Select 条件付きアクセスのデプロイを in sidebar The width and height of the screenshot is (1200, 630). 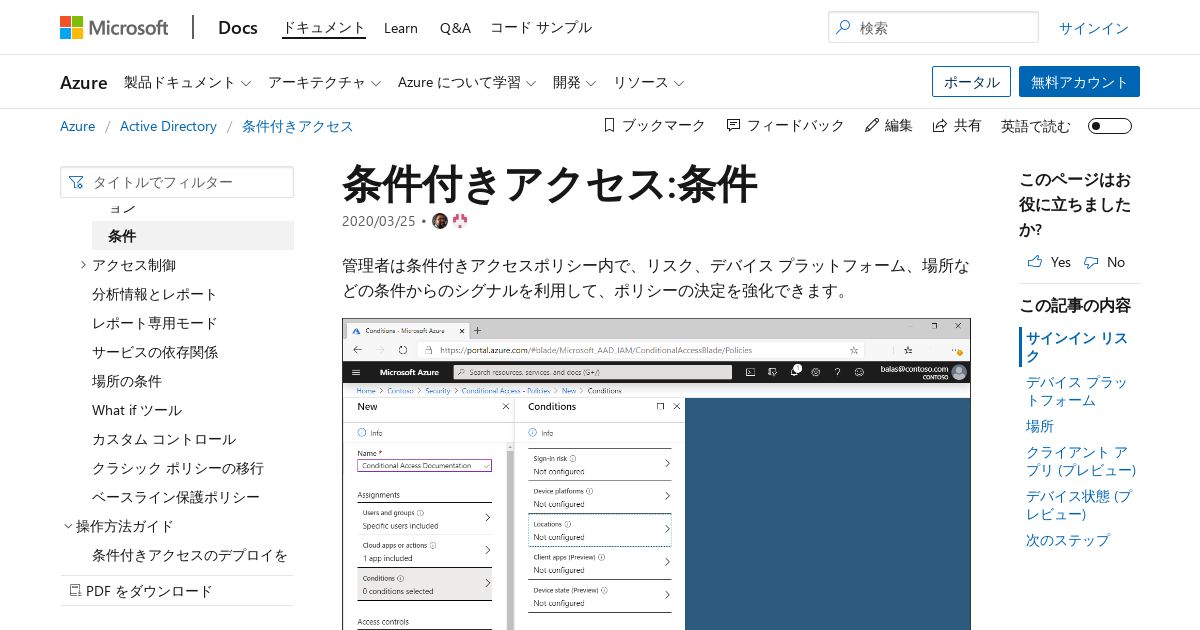190,555
